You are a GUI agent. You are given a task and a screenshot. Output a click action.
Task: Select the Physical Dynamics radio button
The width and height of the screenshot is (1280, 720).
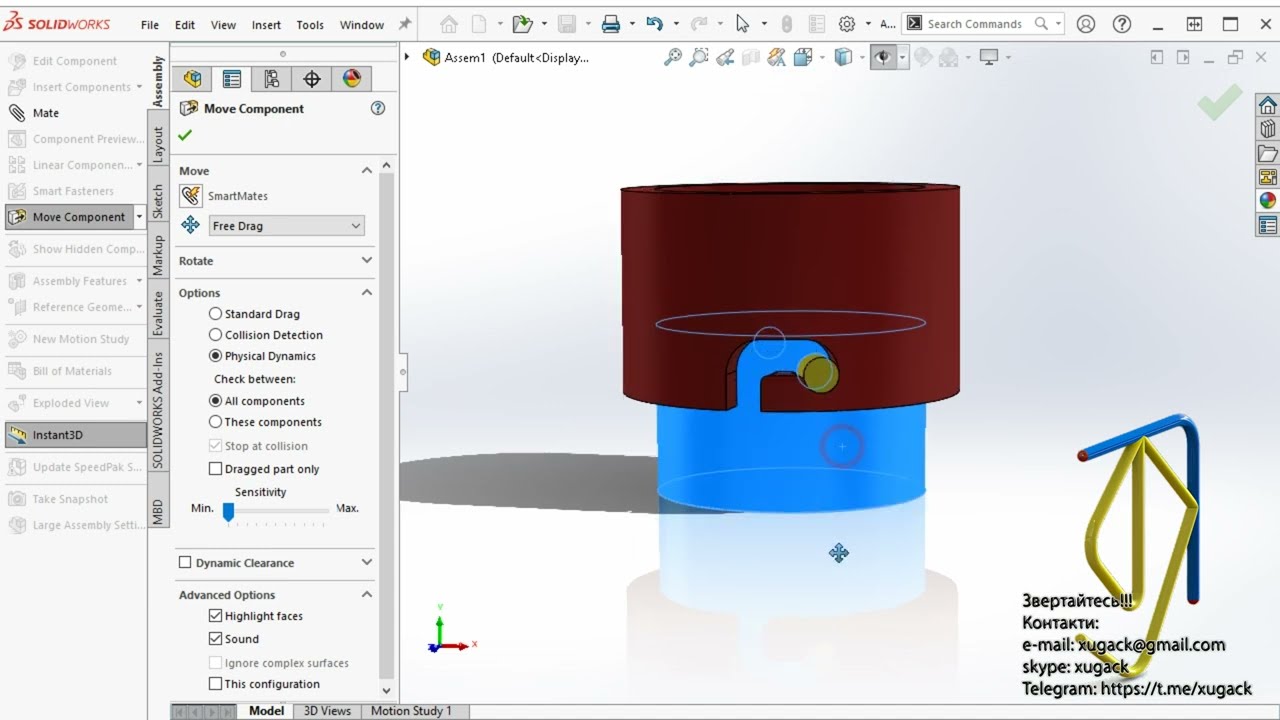pyautogui.click(x=215, y=356)
